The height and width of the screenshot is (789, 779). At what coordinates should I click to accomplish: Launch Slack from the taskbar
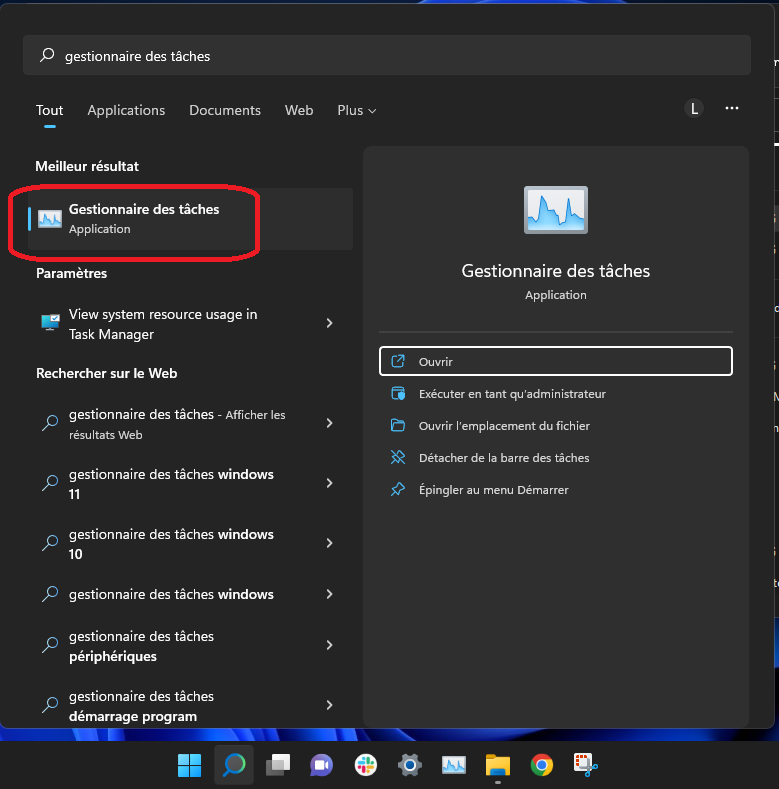click(365, 765)
